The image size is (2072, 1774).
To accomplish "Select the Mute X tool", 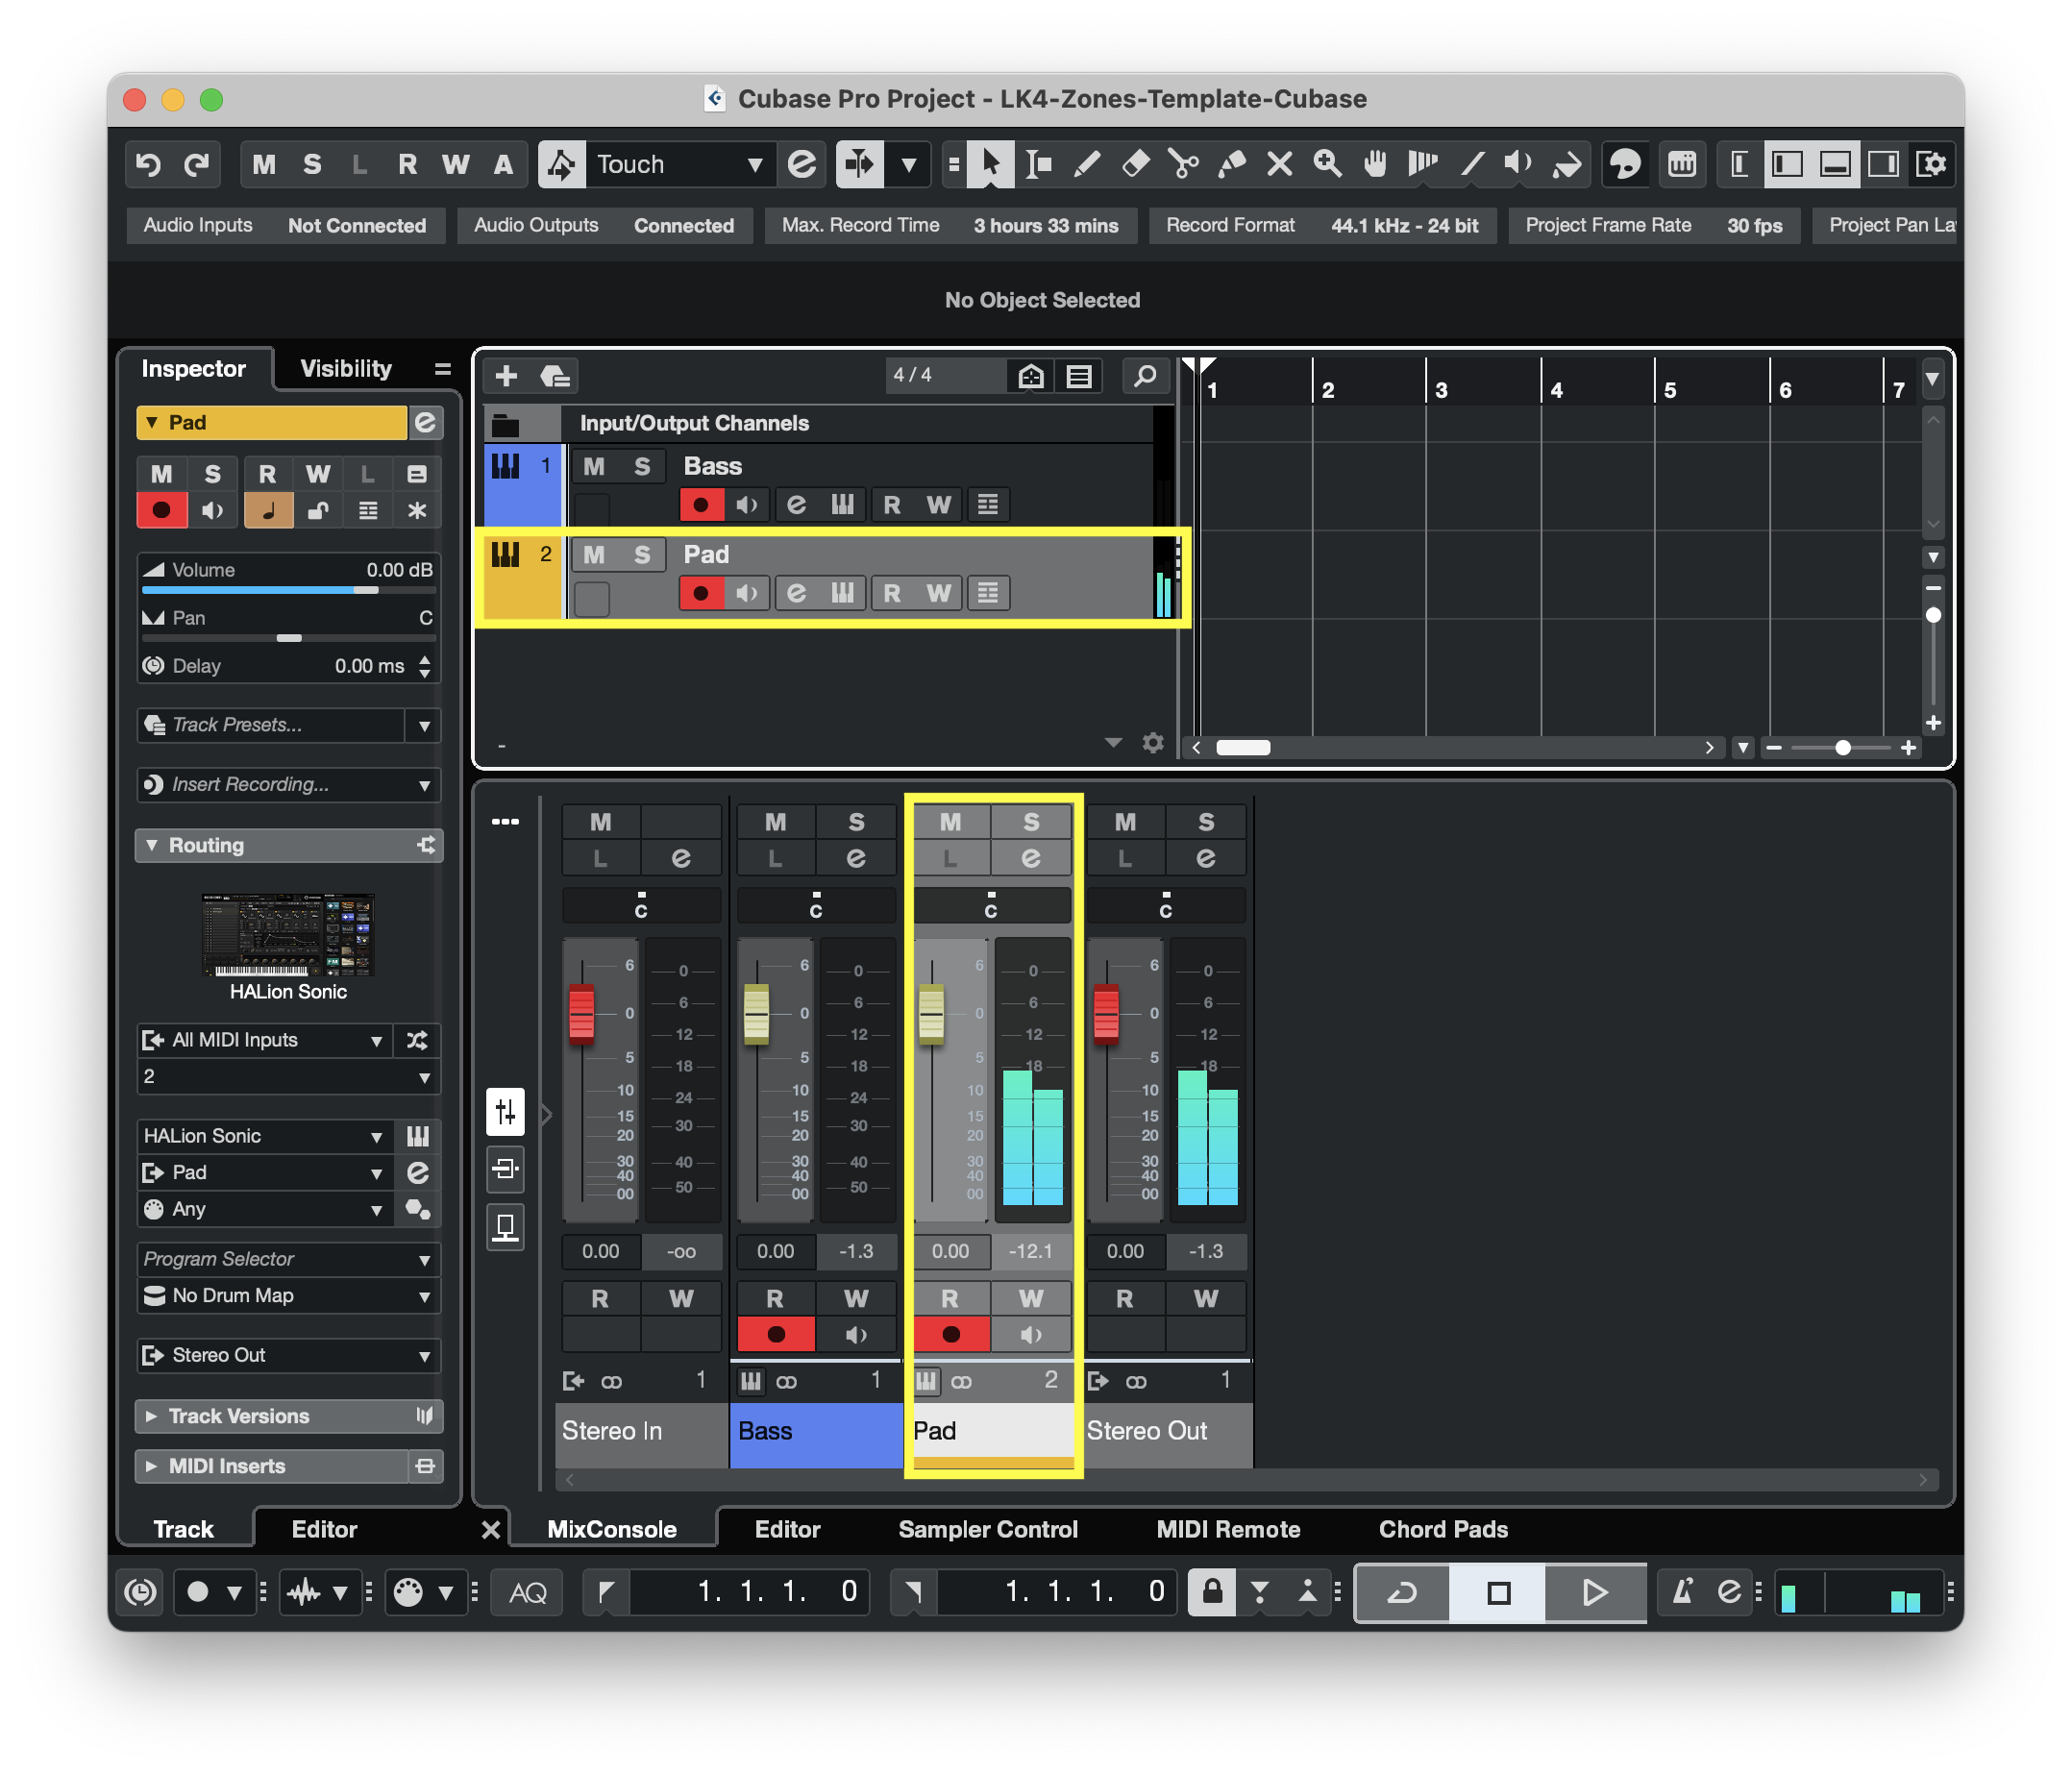I will coord(1279,164).
